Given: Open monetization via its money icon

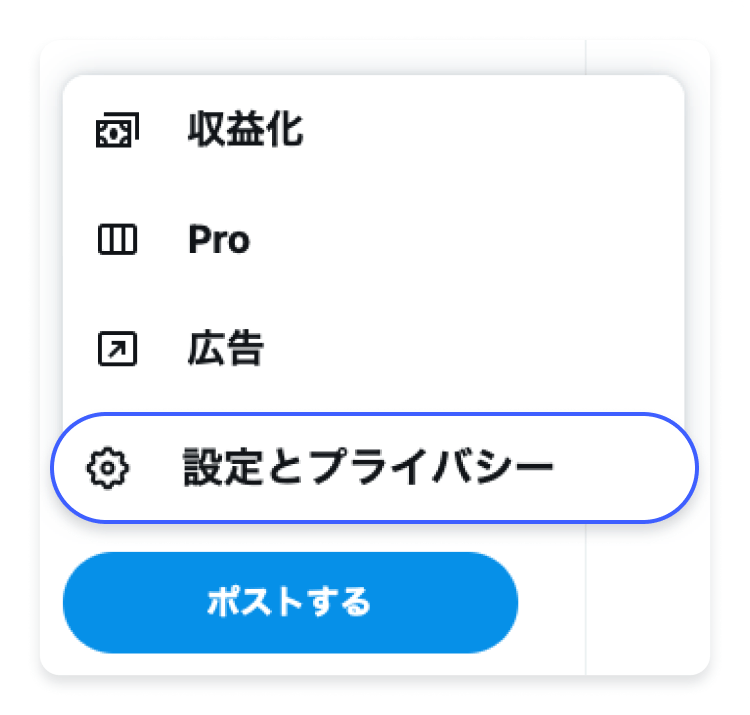Looking at the screenshot, I should coord(117,131).
